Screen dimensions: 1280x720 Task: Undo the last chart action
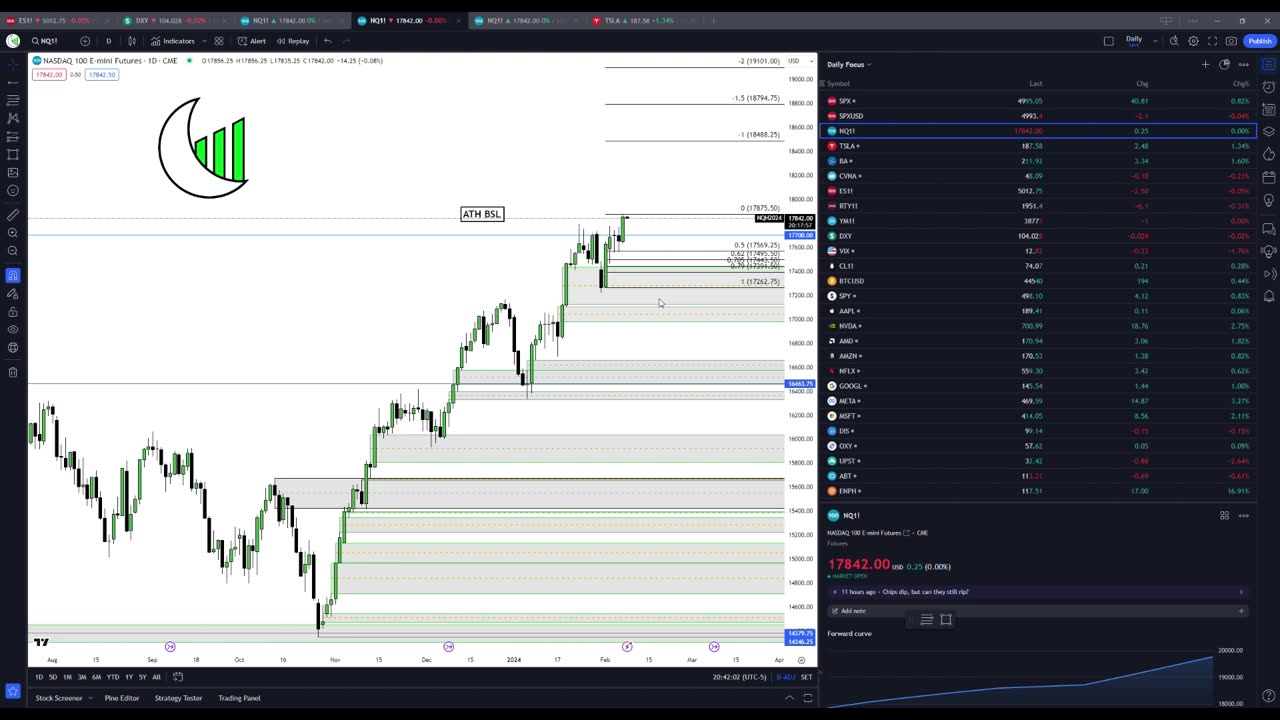click(x=327, y=41)
